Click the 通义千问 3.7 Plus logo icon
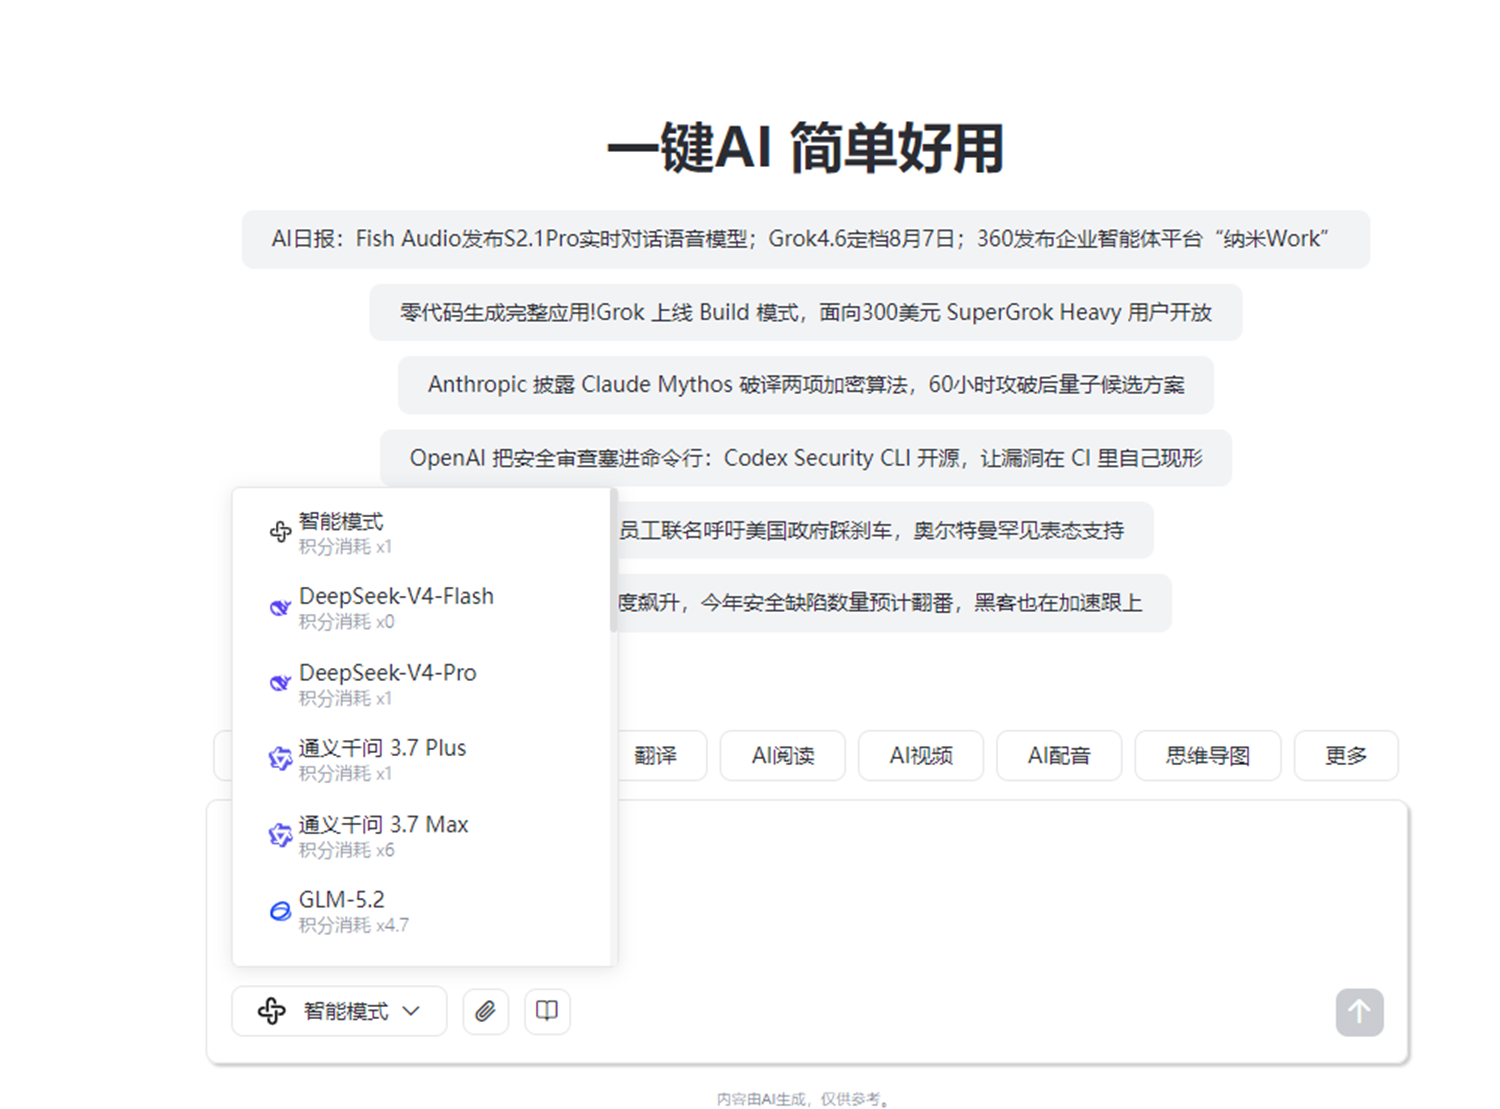1500x1109 pixels. tap(280, 759)
